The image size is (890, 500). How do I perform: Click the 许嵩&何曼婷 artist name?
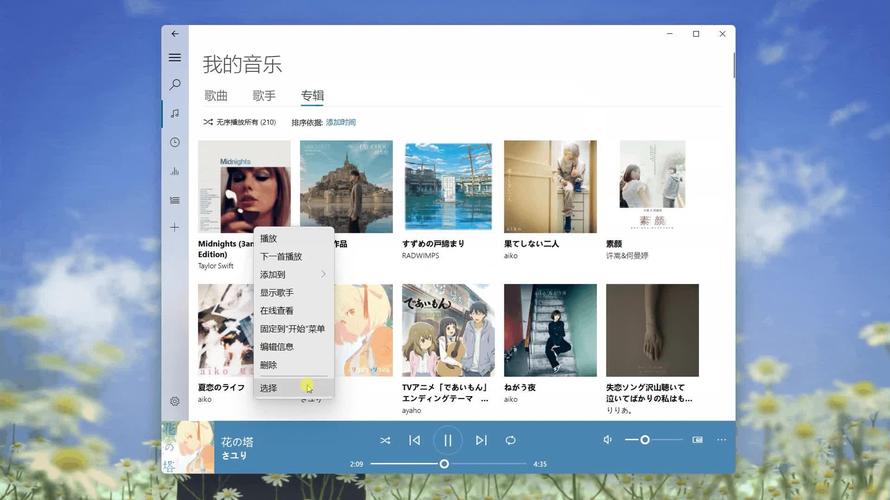click(627, 256)
